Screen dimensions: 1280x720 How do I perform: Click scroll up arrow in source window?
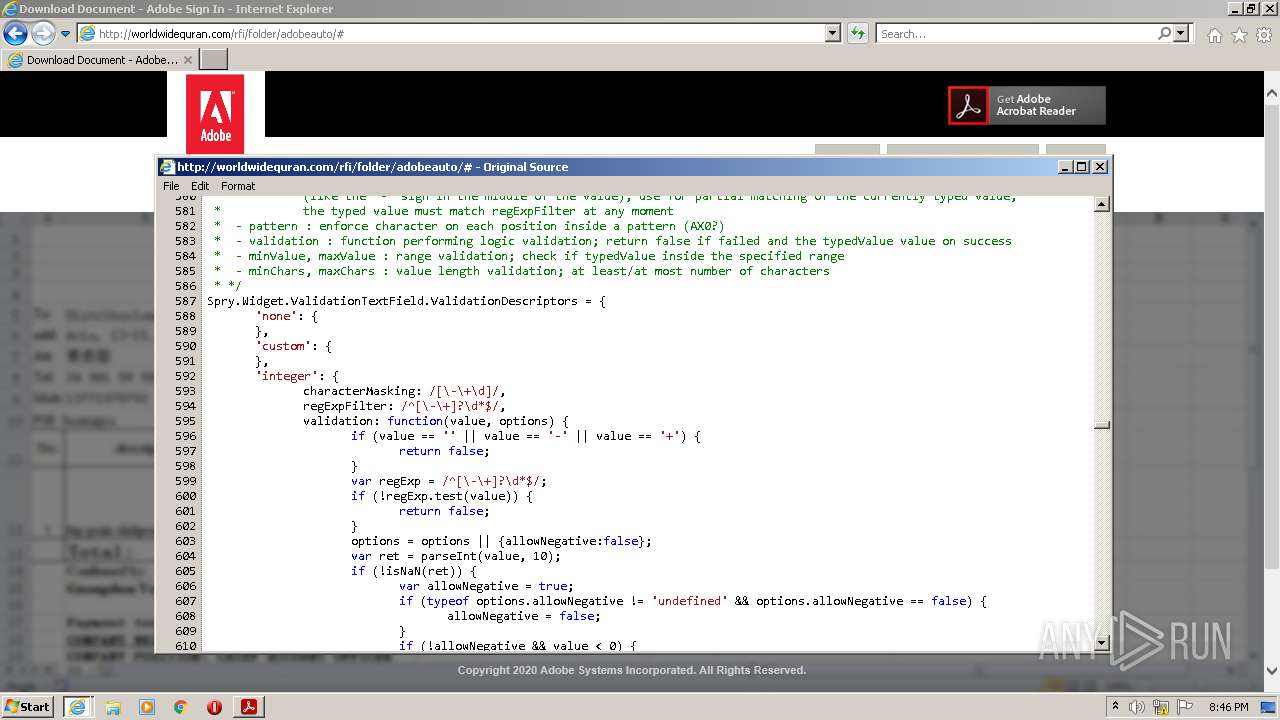point(1102,205)
